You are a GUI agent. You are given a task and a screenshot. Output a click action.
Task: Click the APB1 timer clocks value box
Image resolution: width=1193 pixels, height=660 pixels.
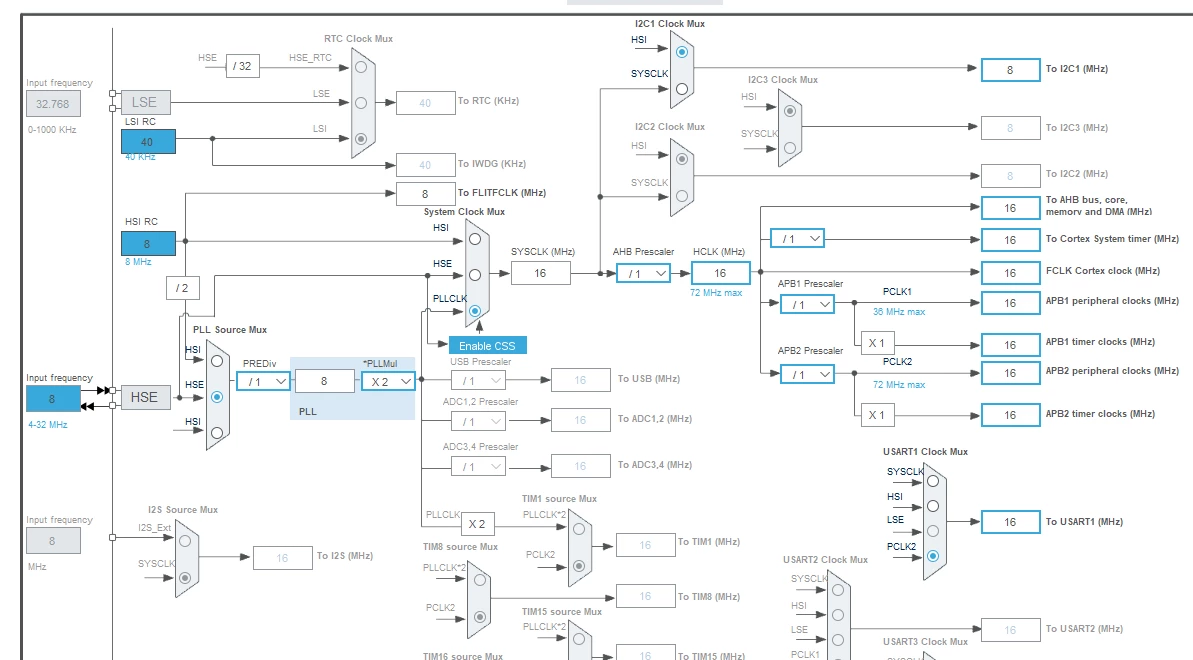[1010, 345]
